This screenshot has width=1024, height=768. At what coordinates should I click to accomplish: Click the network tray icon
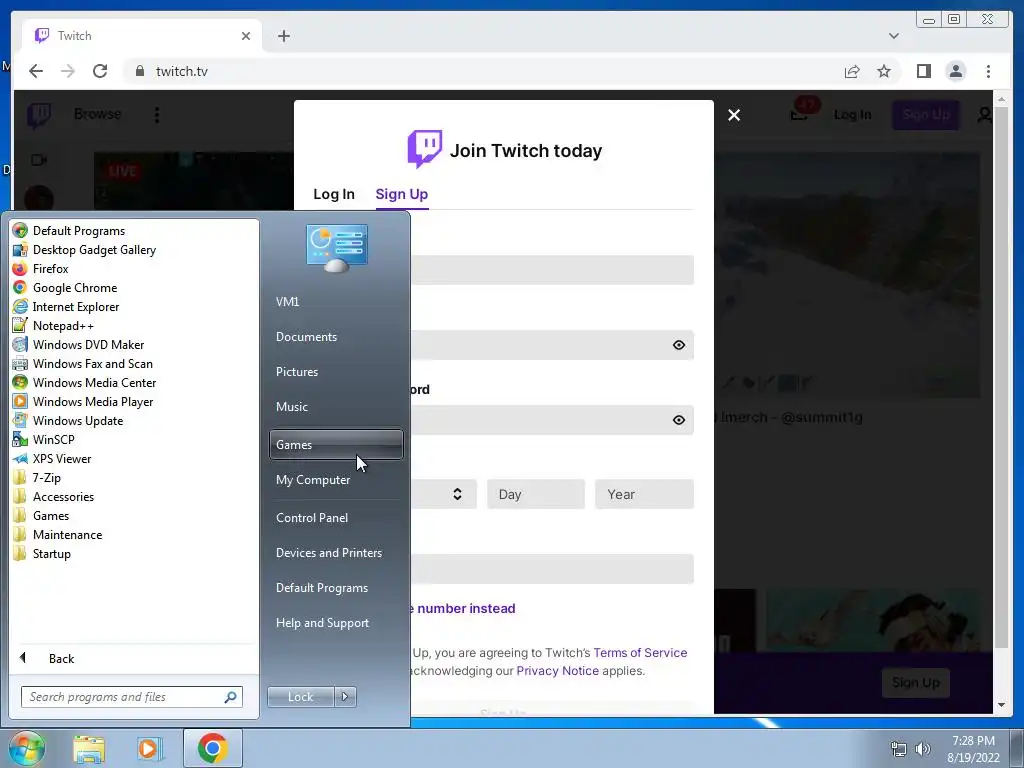click(899, 748)
